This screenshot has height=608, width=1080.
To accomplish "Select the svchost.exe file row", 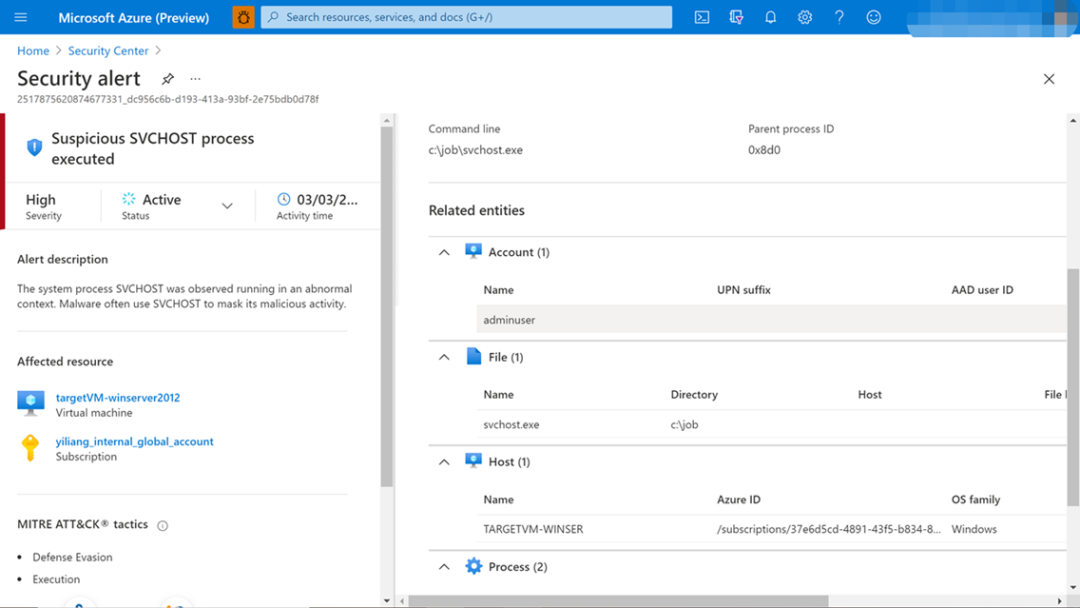I will click(x=771, y=424).
